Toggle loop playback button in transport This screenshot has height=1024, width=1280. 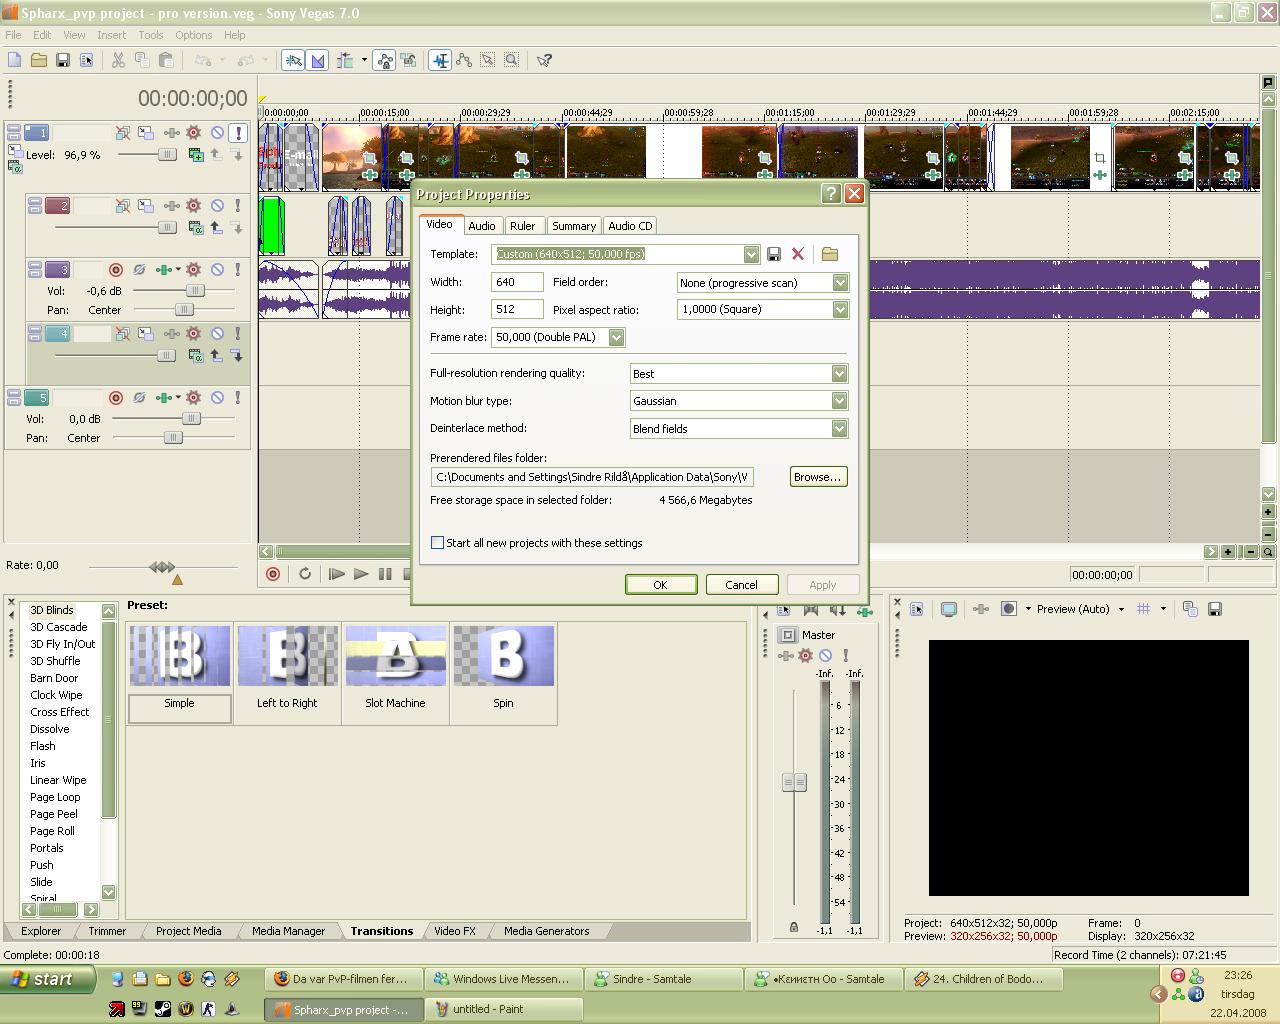click(305, 574)
